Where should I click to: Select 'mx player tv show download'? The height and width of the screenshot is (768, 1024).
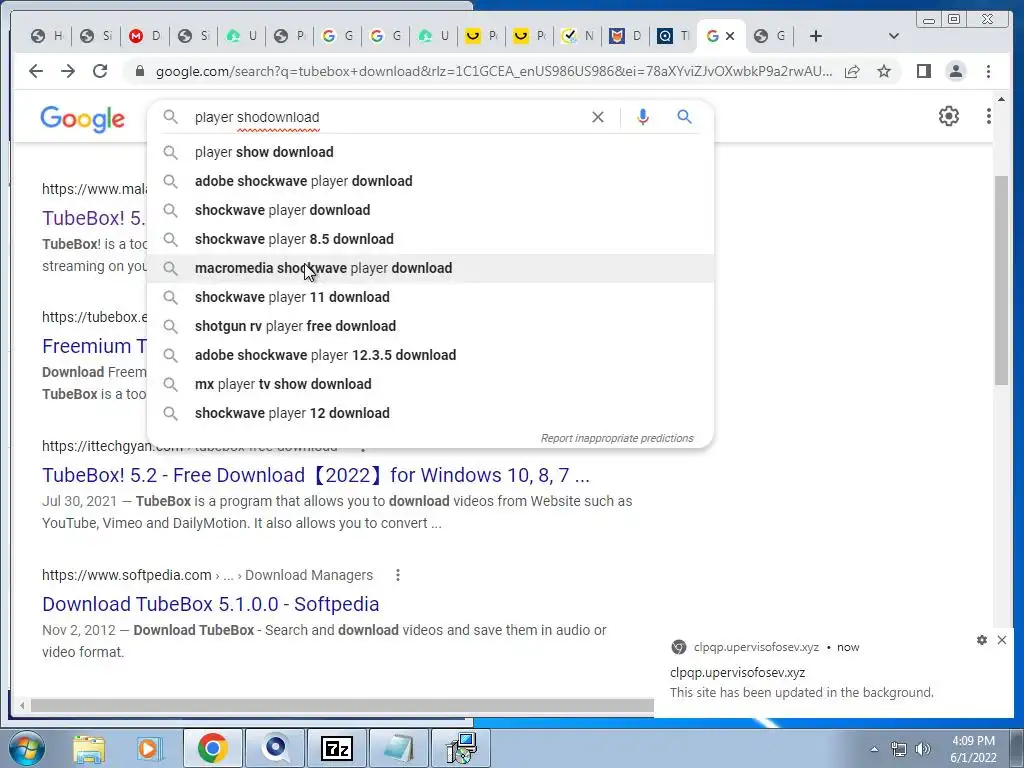[431, 384]
